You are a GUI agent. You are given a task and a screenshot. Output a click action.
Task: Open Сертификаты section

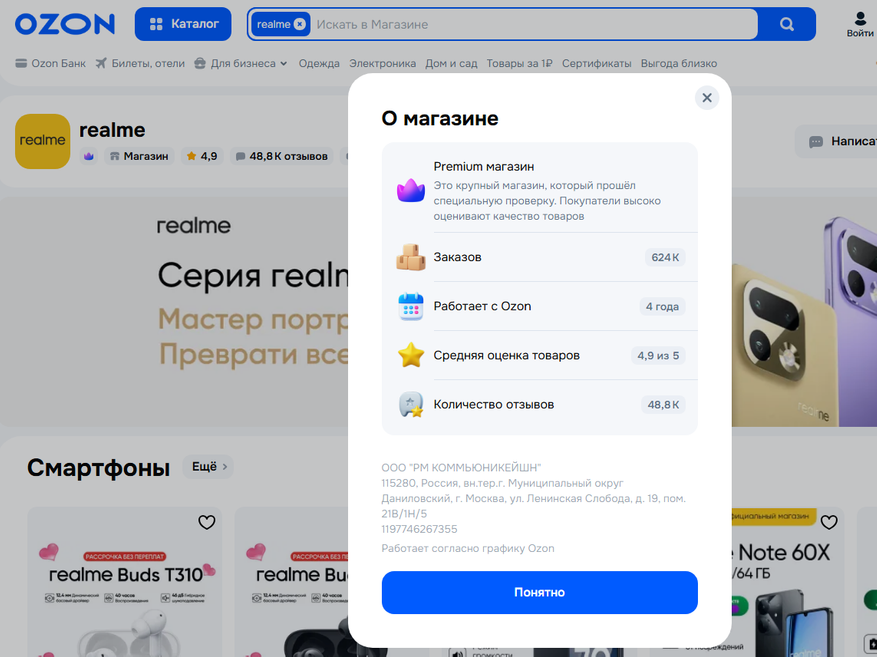596,63
